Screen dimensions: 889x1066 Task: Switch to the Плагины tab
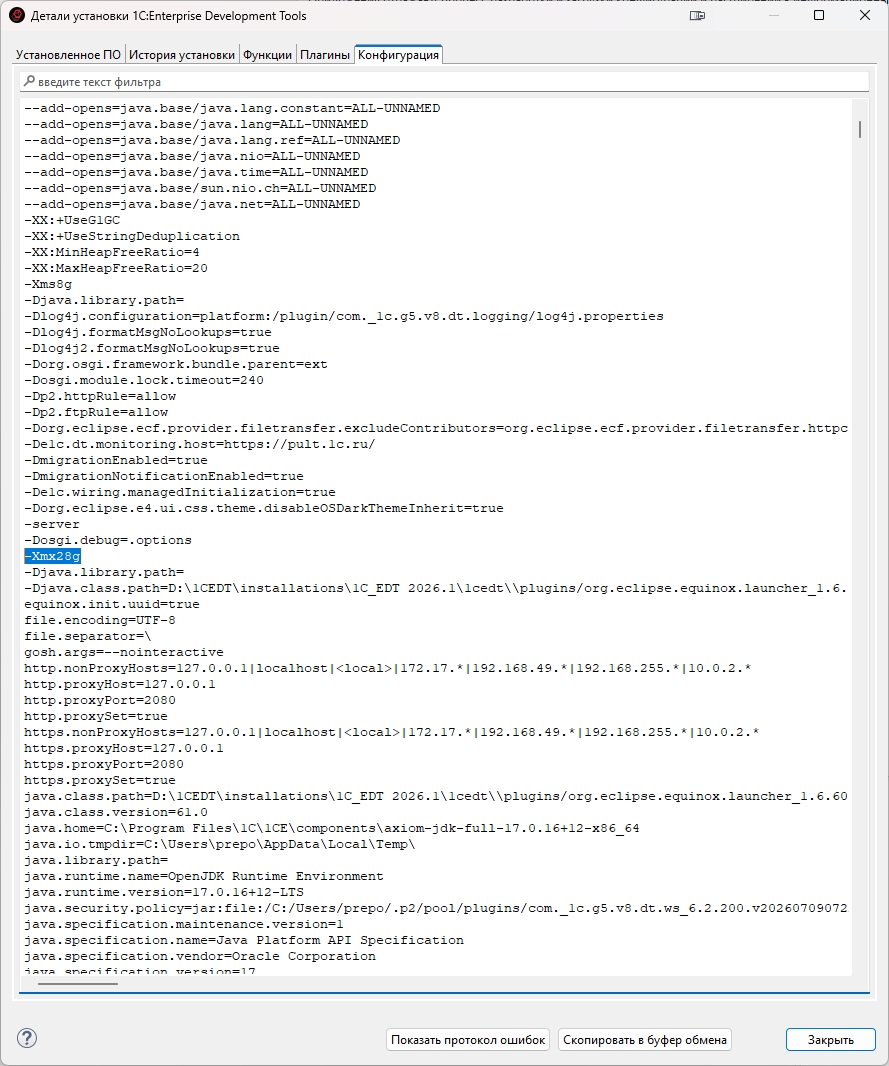coord(325,55)
